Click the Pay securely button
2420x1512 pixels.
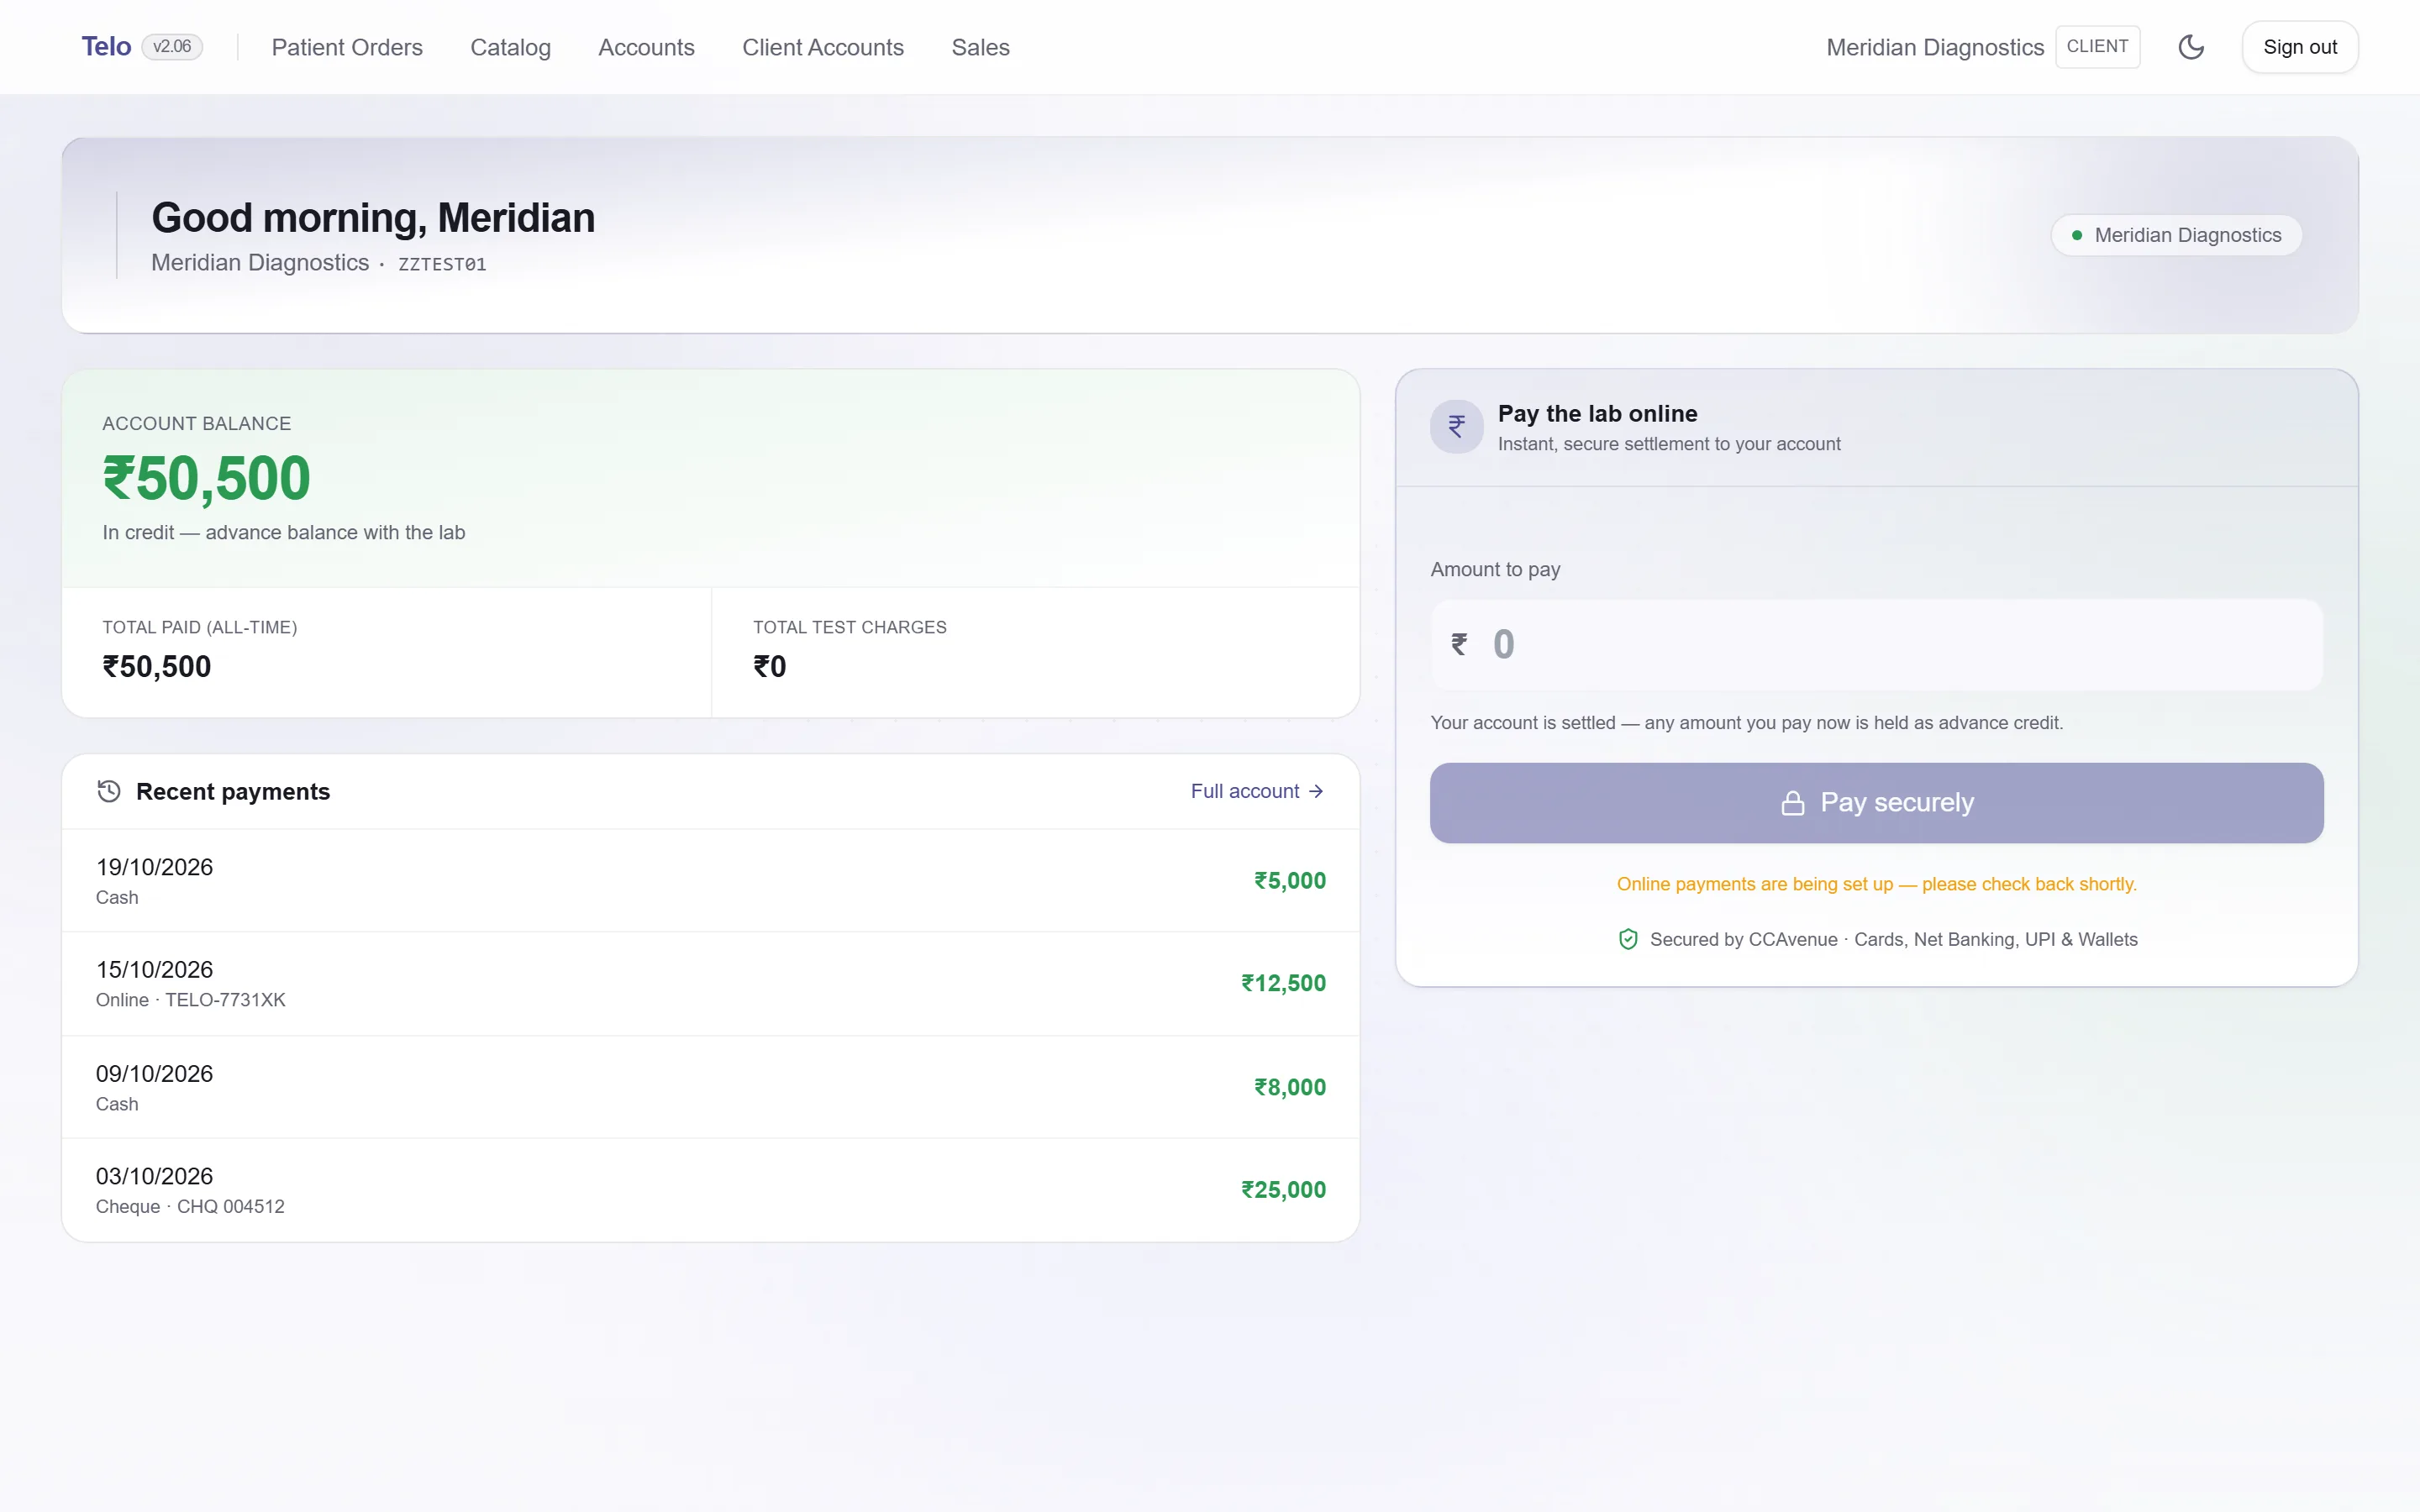pyautogui.click(x=1876, y=803)
